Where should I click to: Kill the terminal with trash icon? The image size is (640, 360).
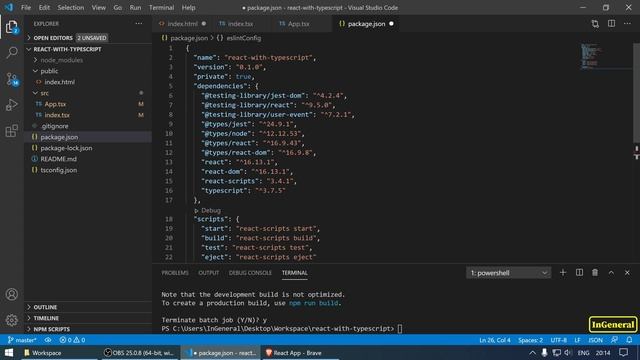(x=595, y=273)
